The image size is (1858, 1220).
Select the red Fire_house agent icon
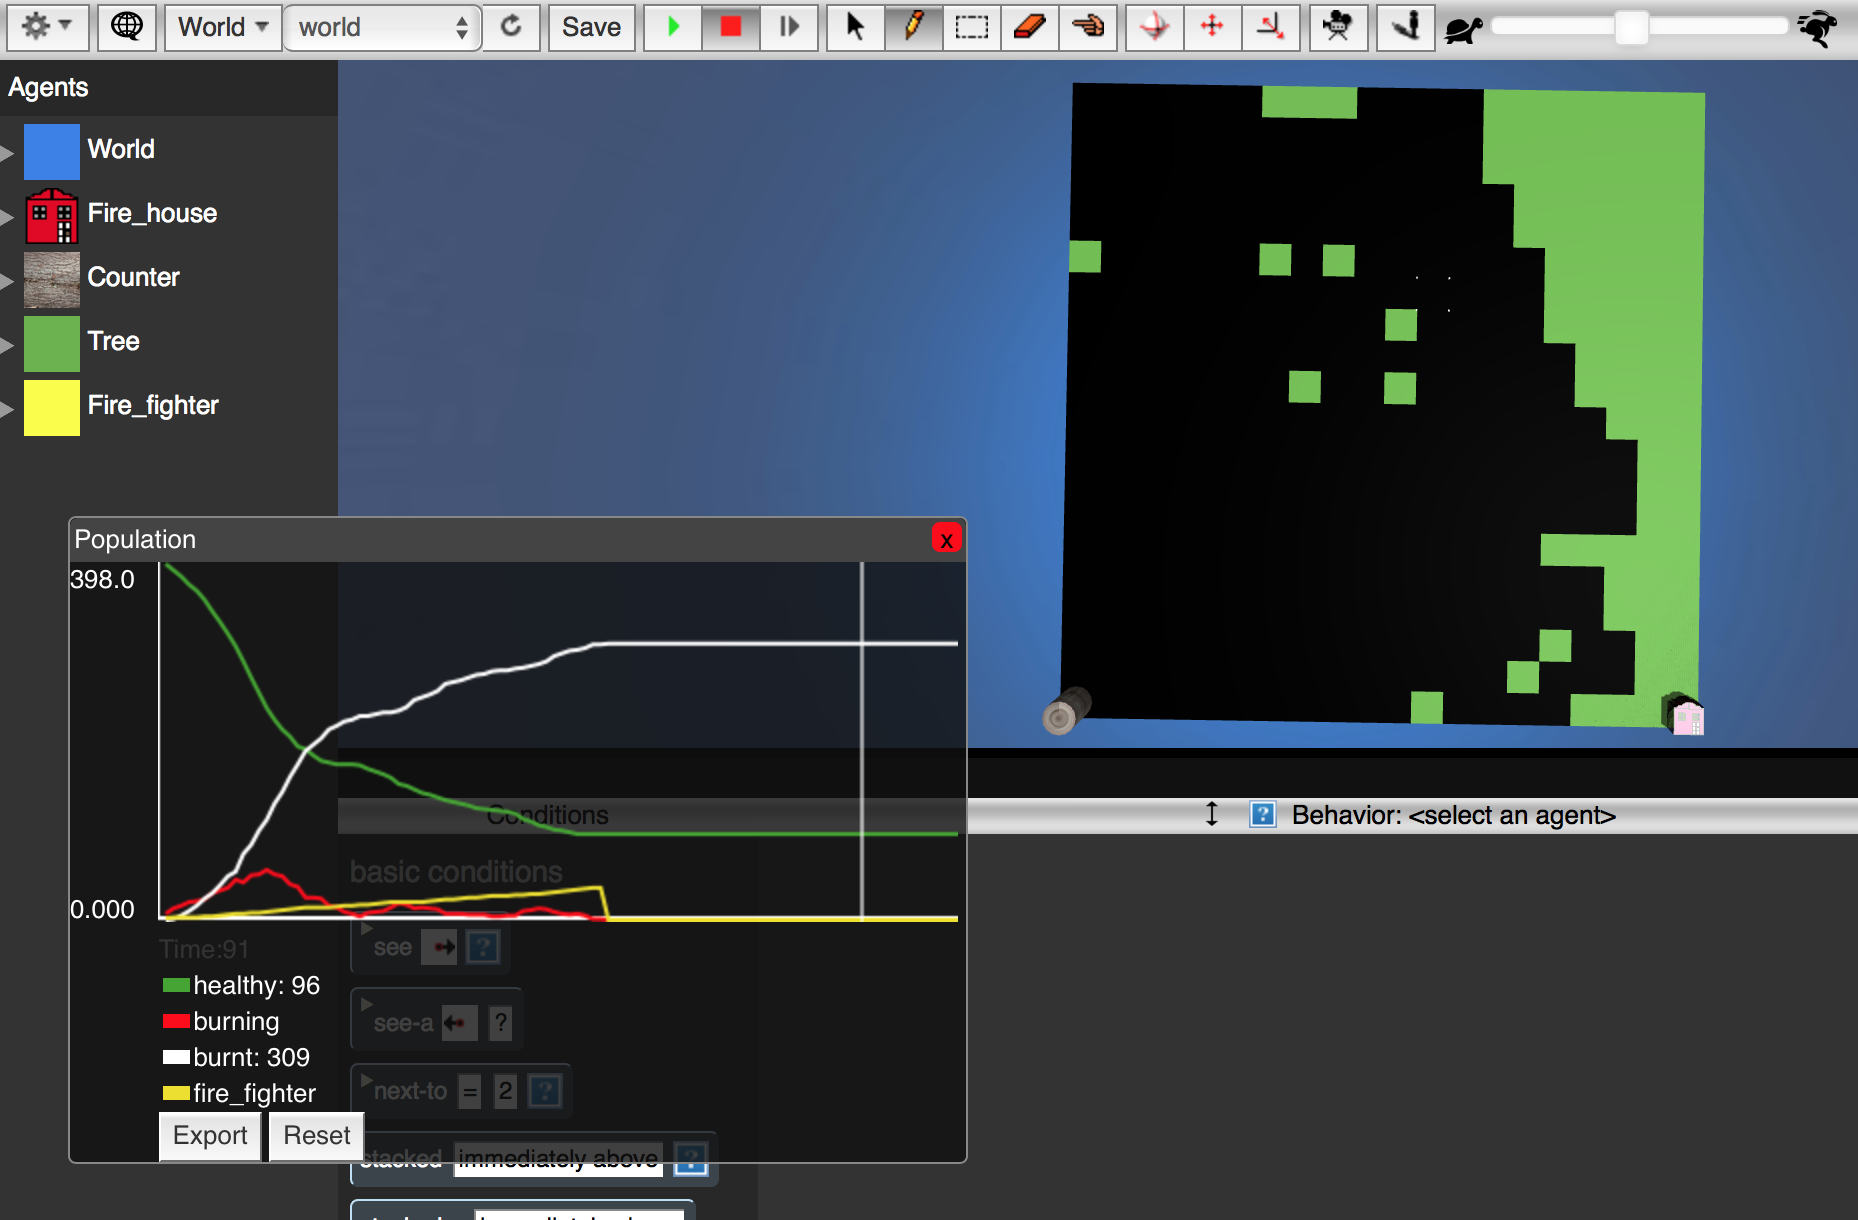coord(52,216)
